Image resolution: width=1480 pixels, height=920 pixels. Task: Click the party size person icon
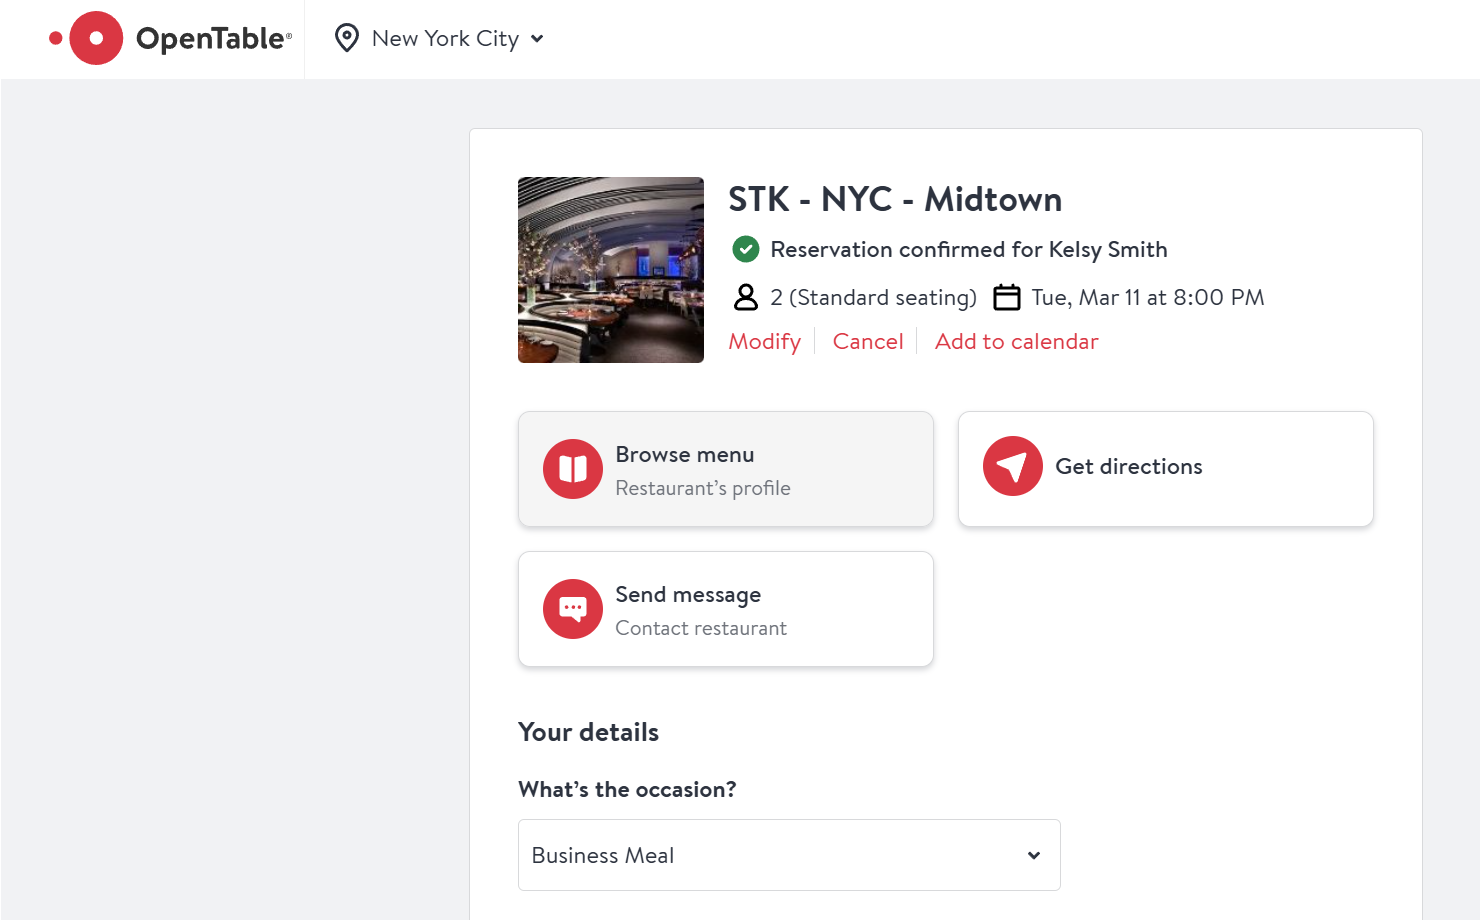pos(746,297)
